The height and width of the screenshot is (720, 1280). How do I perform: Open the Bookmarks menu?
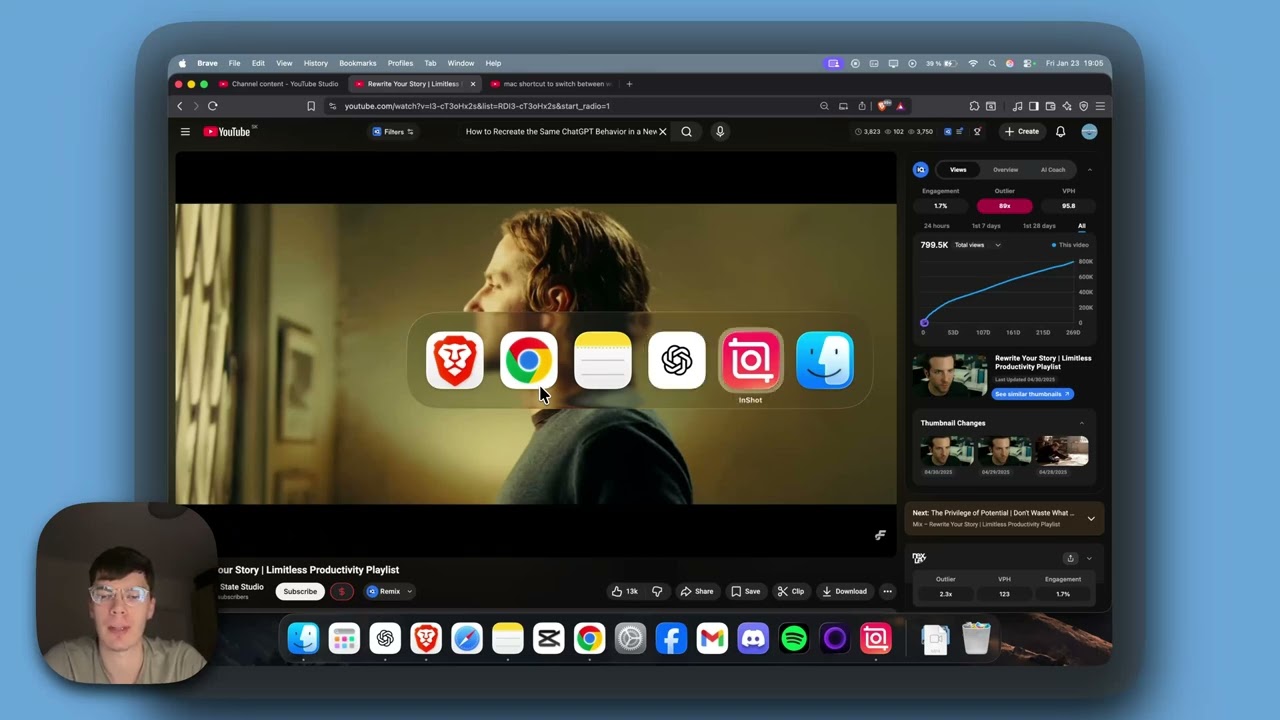(357, 63)
